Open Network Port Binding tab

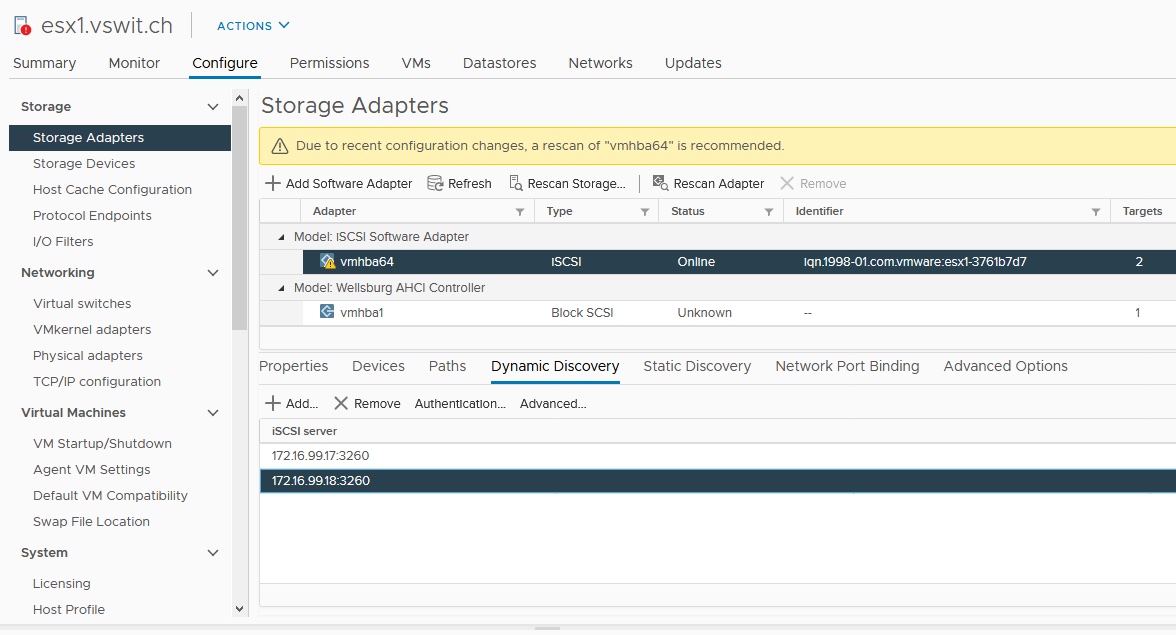[847, 366]
